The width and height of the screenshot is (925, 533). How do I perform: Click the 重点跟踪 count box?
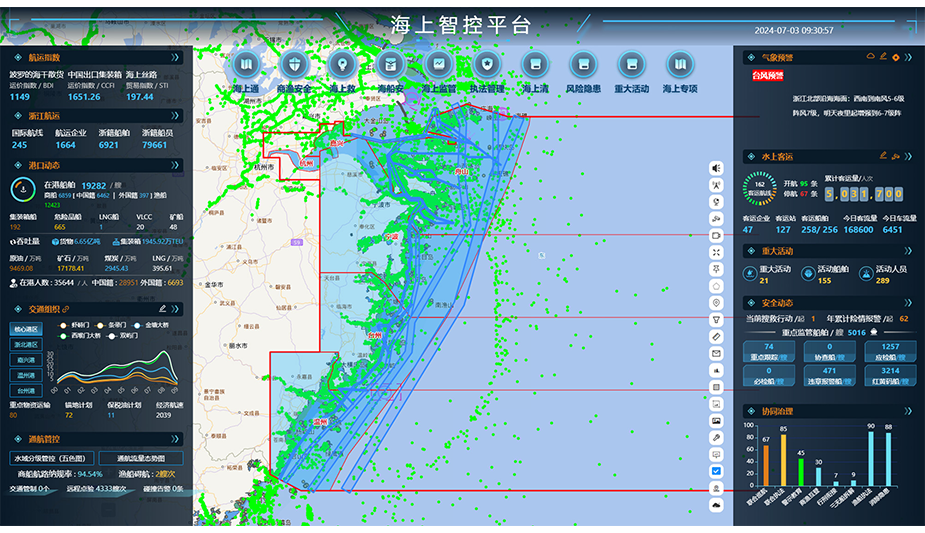click(769, 351)
